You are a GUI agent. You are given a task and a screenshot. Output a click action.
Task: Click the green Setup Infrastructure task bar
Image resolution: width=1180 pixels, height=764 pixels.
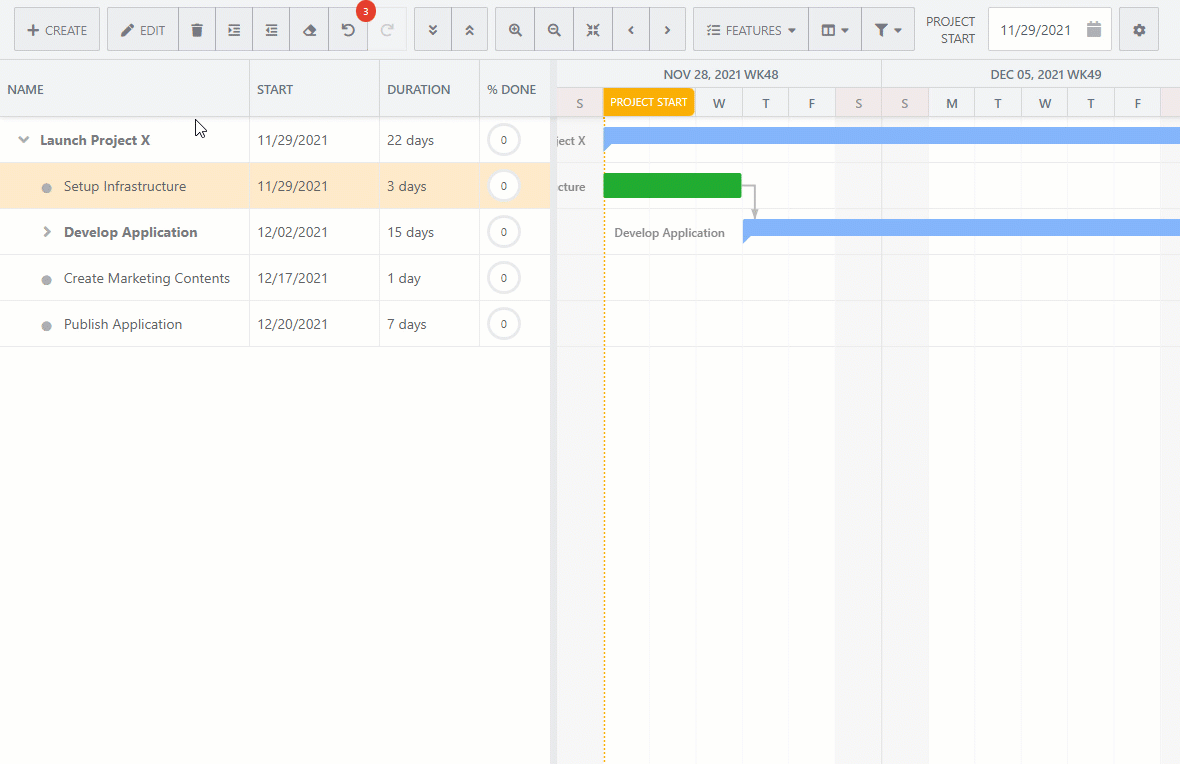(x=672, y=186)
